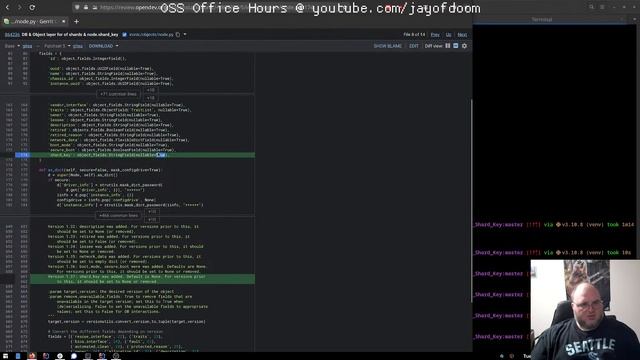Click the lock icon in the address bar
The image size is (640, 360).
[x=86, y=7]
